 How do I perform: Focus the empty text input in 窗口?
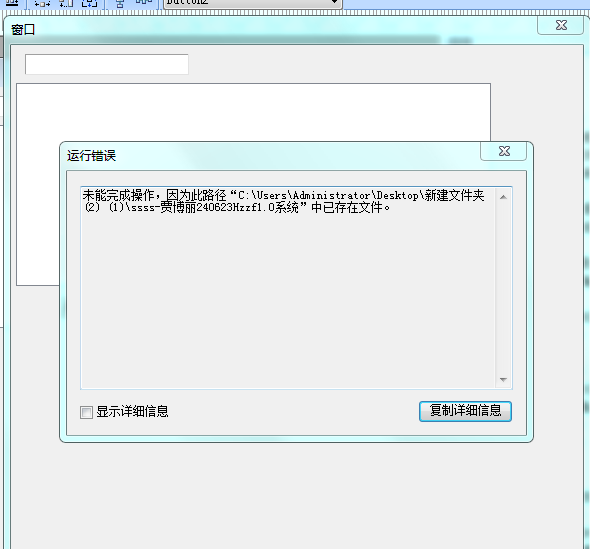pyautogui.click(x=106, y=64)
